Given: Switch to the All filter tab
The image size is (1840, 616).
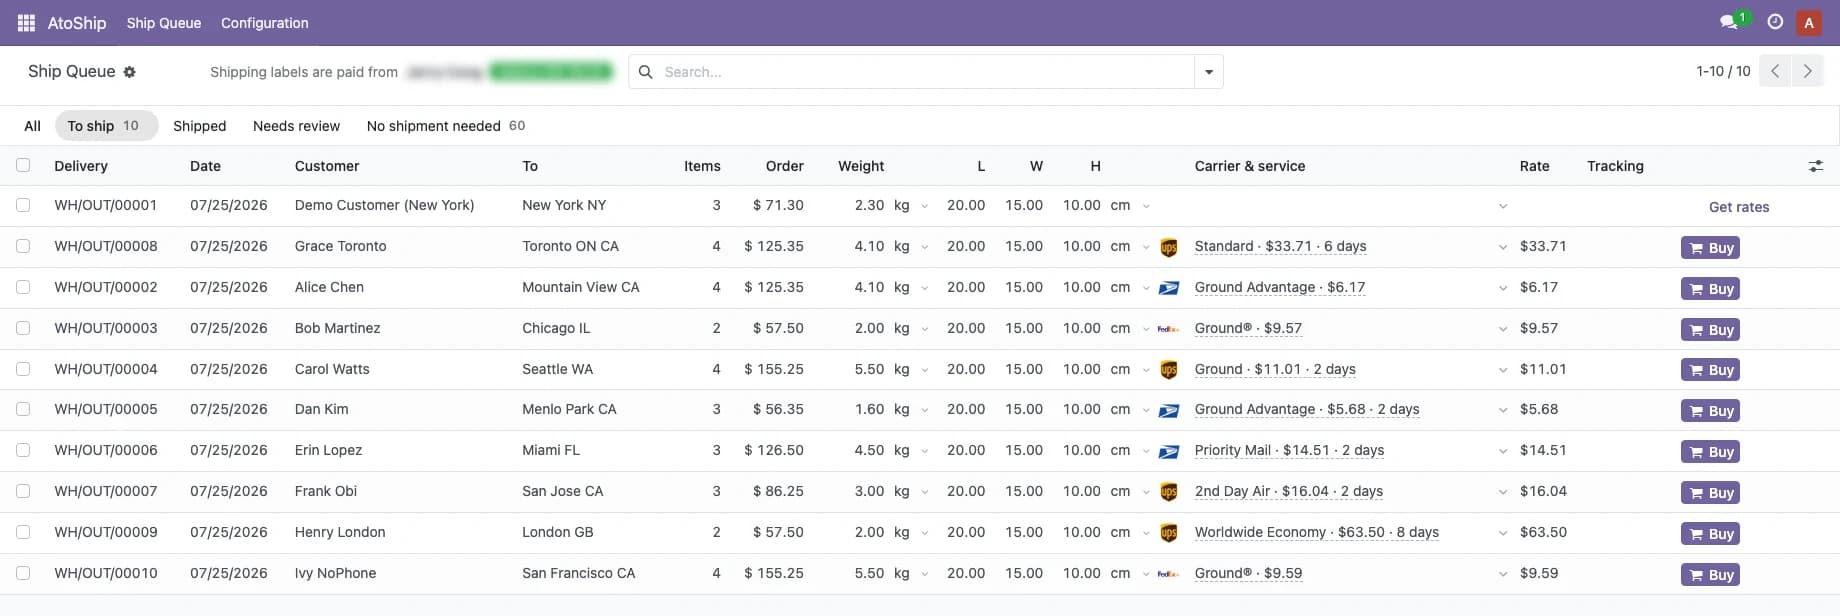Looking at the screenshot, I should pyautogui.click(x=32, y=126).
